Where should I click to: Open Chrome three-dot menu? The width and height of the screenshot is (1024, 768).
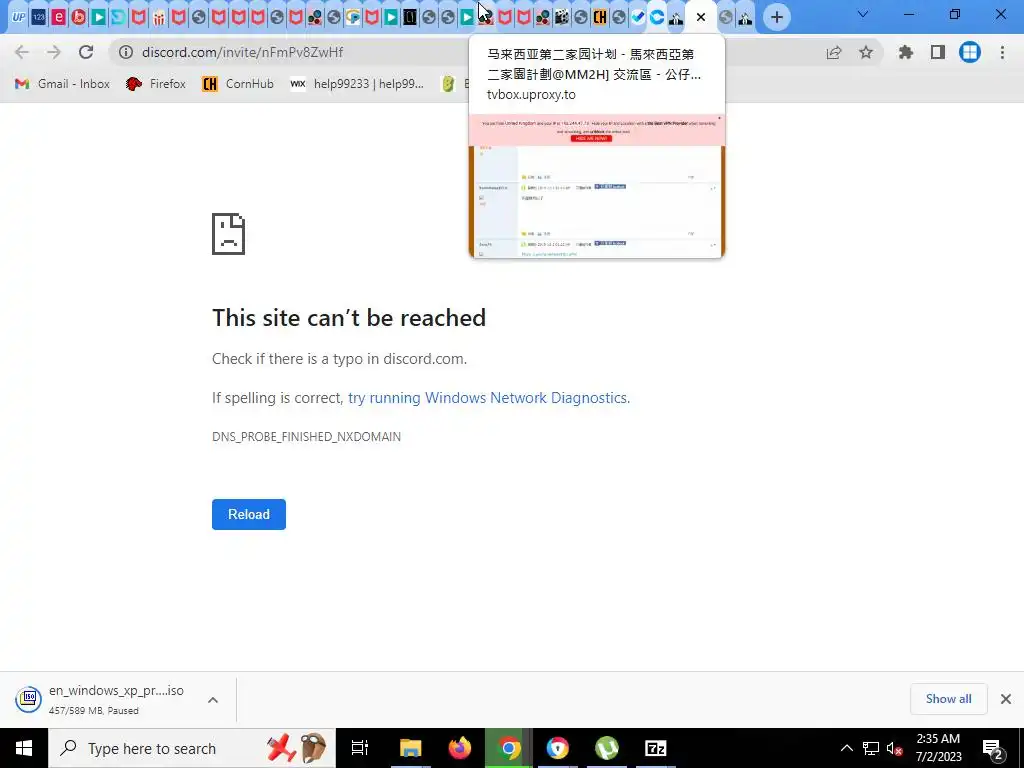click(x=1002, y=52)
